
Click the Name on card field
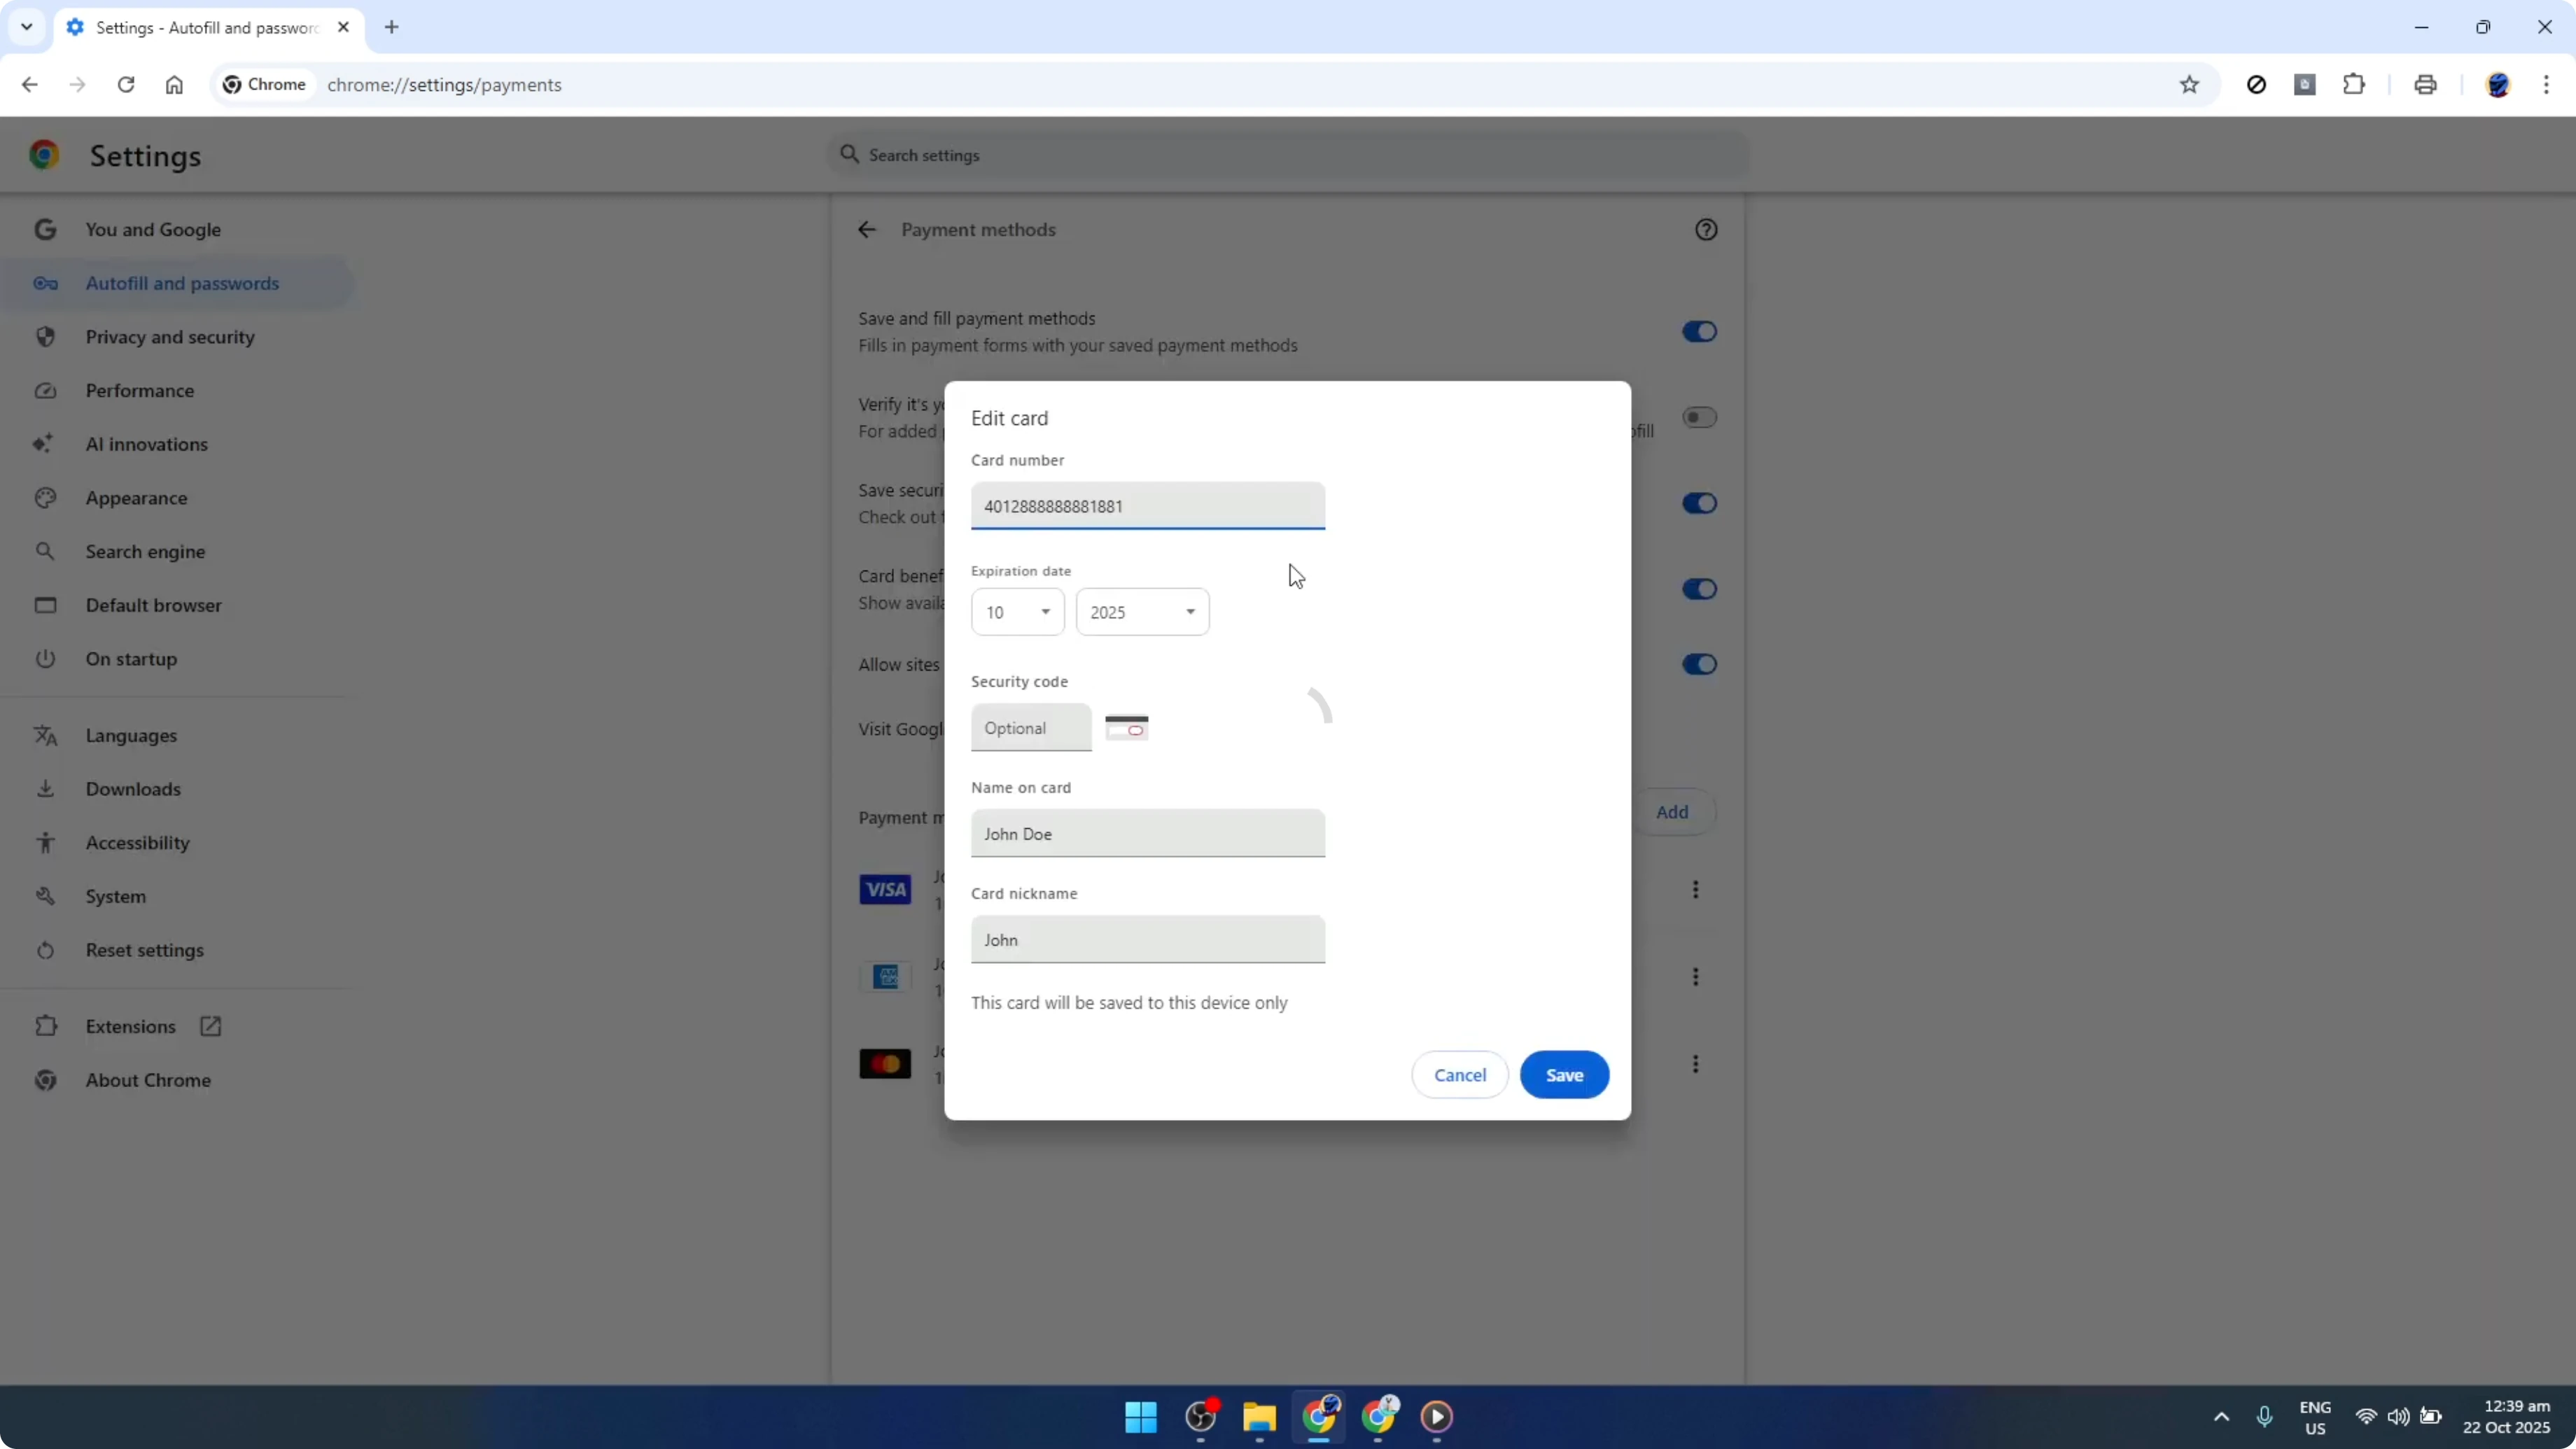tap(1147, 833)
